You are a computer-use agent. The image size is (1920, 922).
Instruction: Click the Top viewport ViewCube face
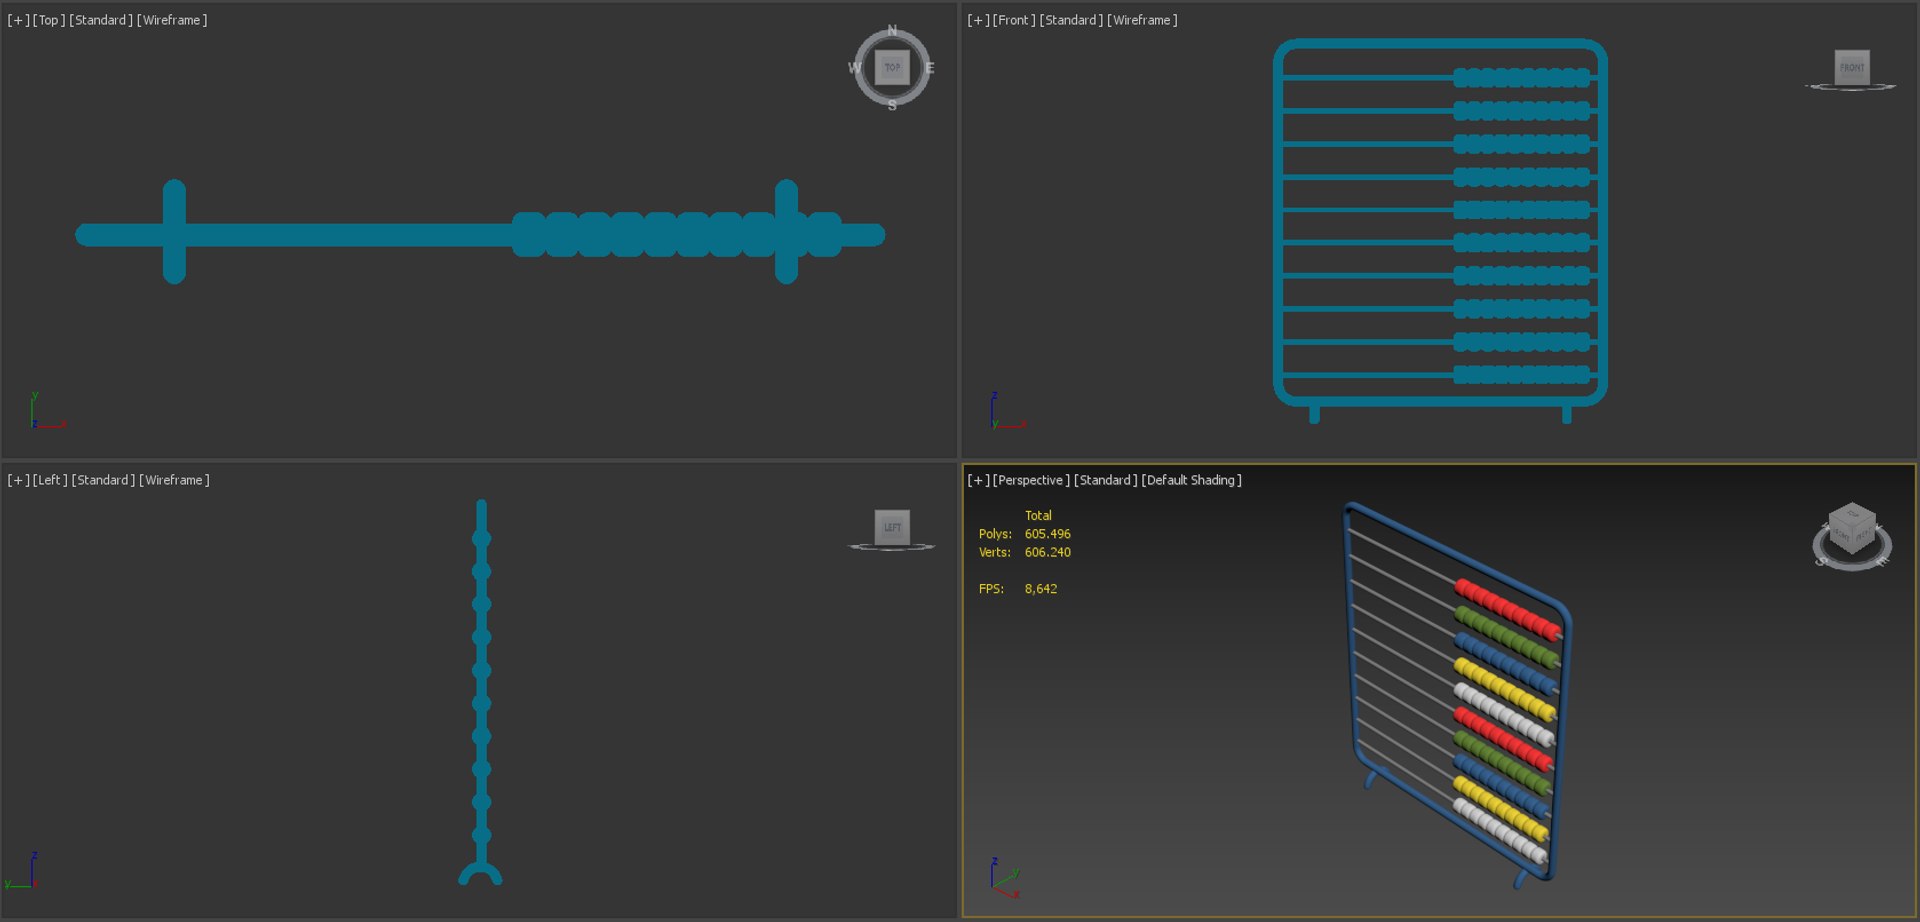pos(892,67)
